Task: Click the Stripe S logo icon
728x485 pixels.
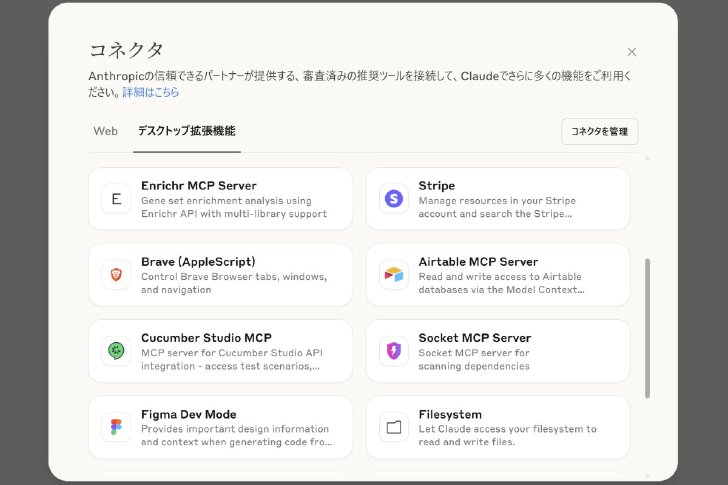Action: [394, 199]
